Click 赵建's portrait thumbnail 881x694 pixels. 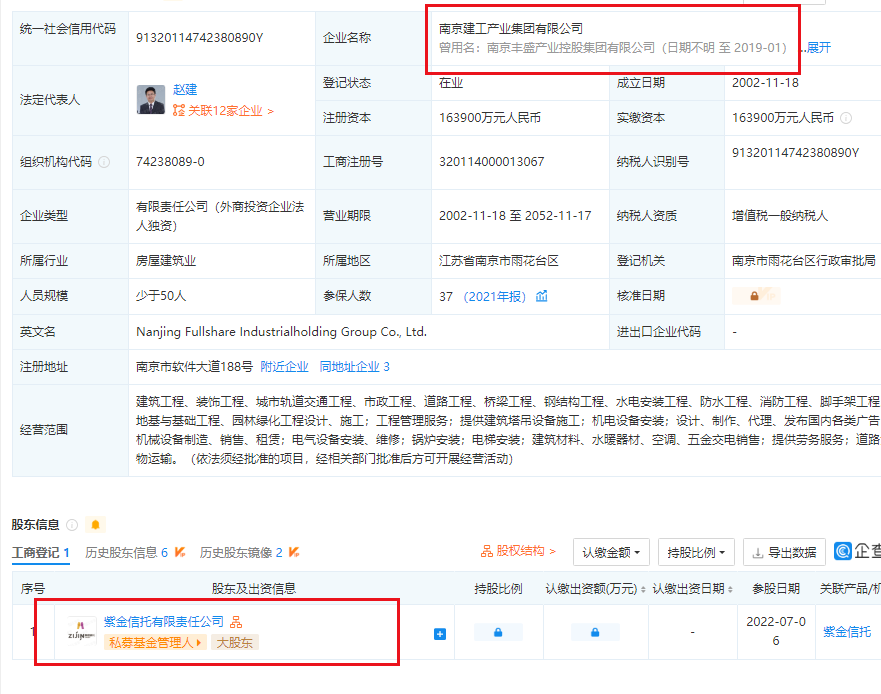(x=151, y=99)
